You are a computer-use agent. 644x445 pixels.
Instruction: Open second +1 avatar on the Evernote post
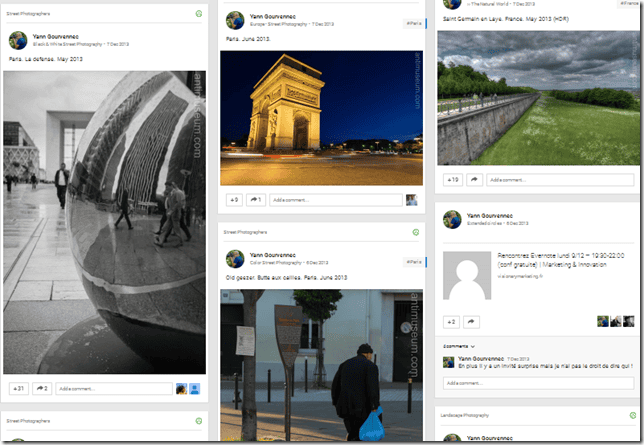pyautogui.click(x=616, y=321)
